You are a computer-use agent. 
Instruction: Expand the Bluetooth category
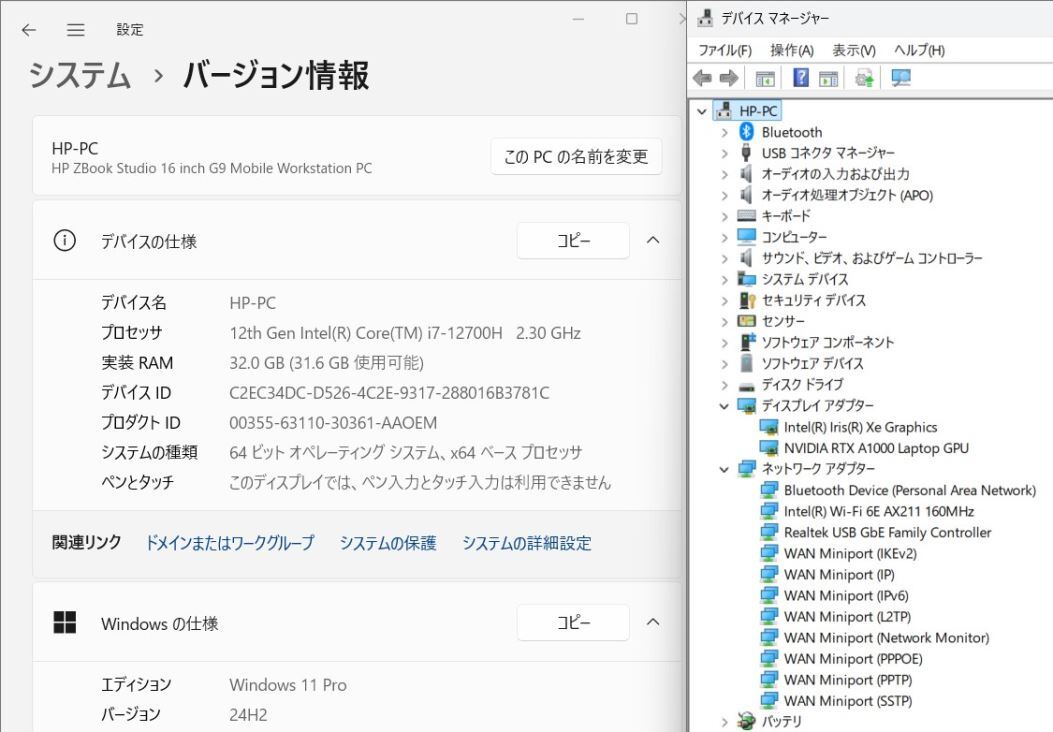(x=724, y=132)
